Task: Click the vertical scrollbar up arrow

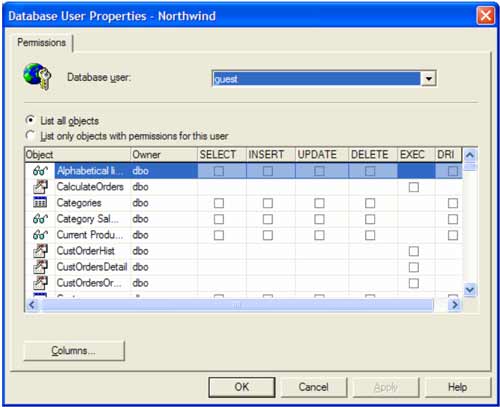Action: [x=470, y=155]
